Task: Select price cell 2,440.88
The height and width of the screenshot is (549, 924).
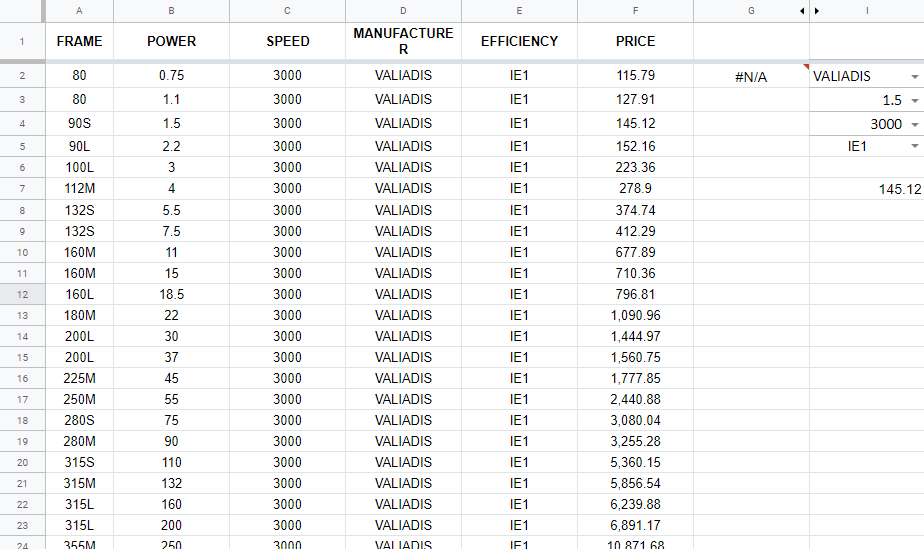Action: 635,399
